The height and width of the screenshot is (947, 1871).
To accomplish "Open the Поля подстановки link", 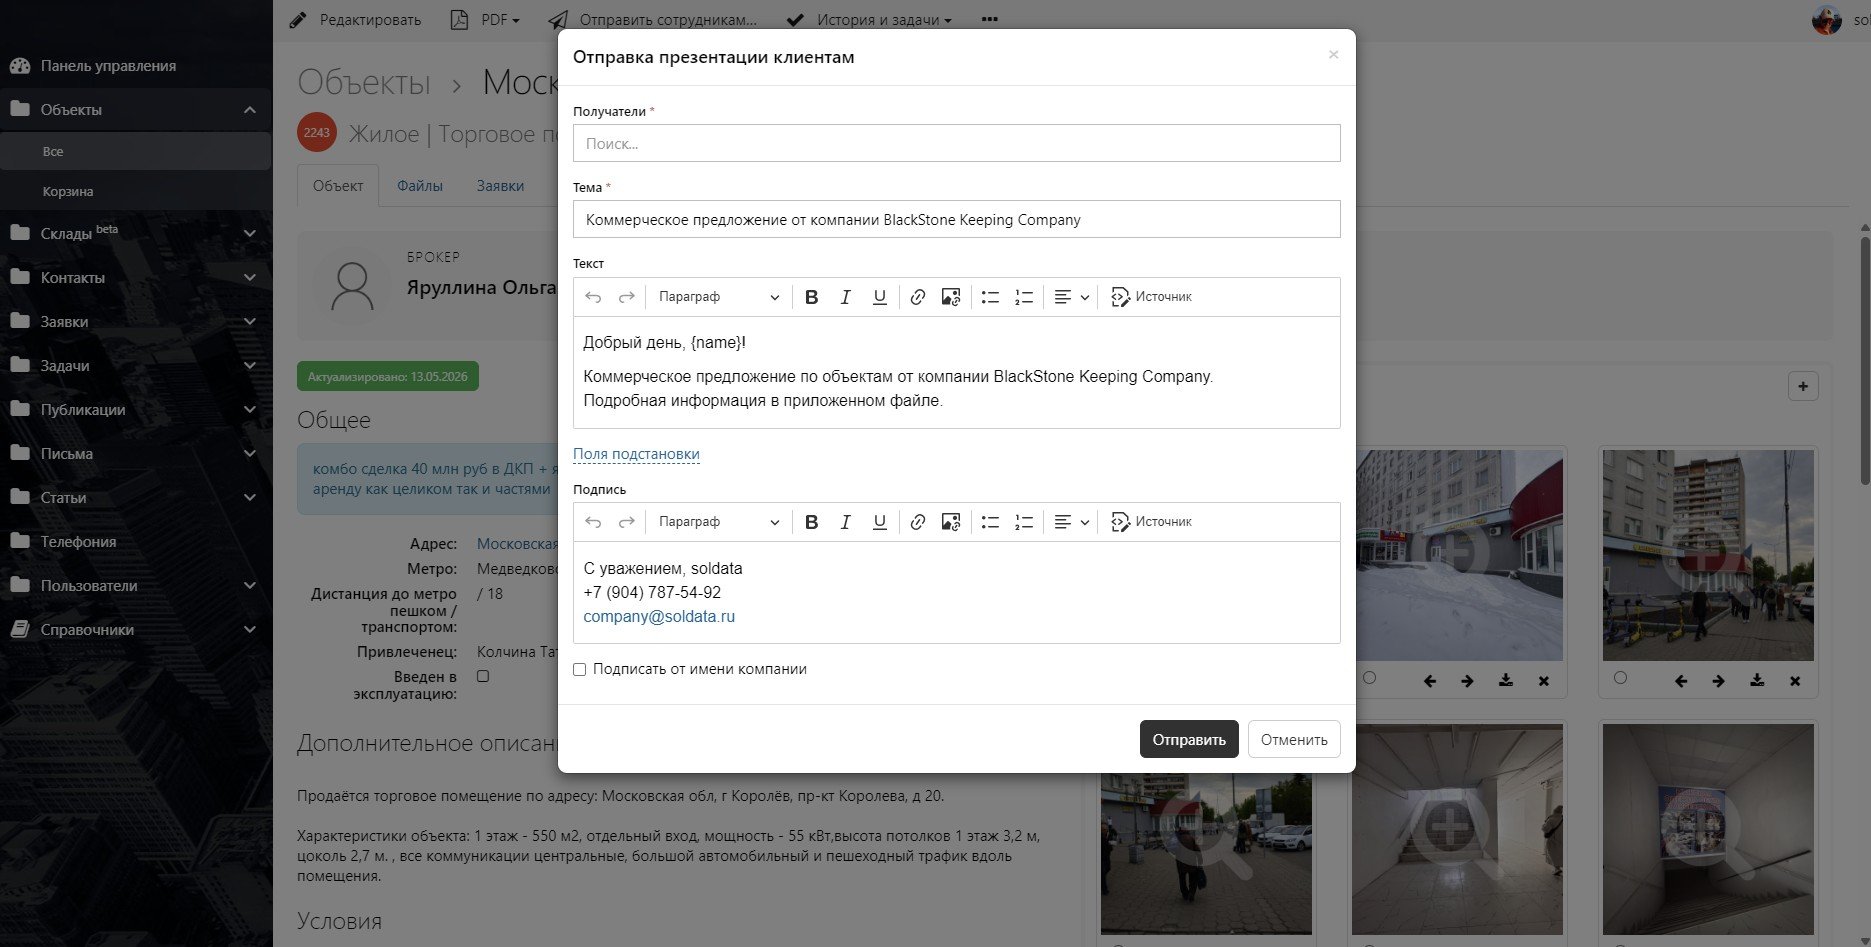I will 636,454.
